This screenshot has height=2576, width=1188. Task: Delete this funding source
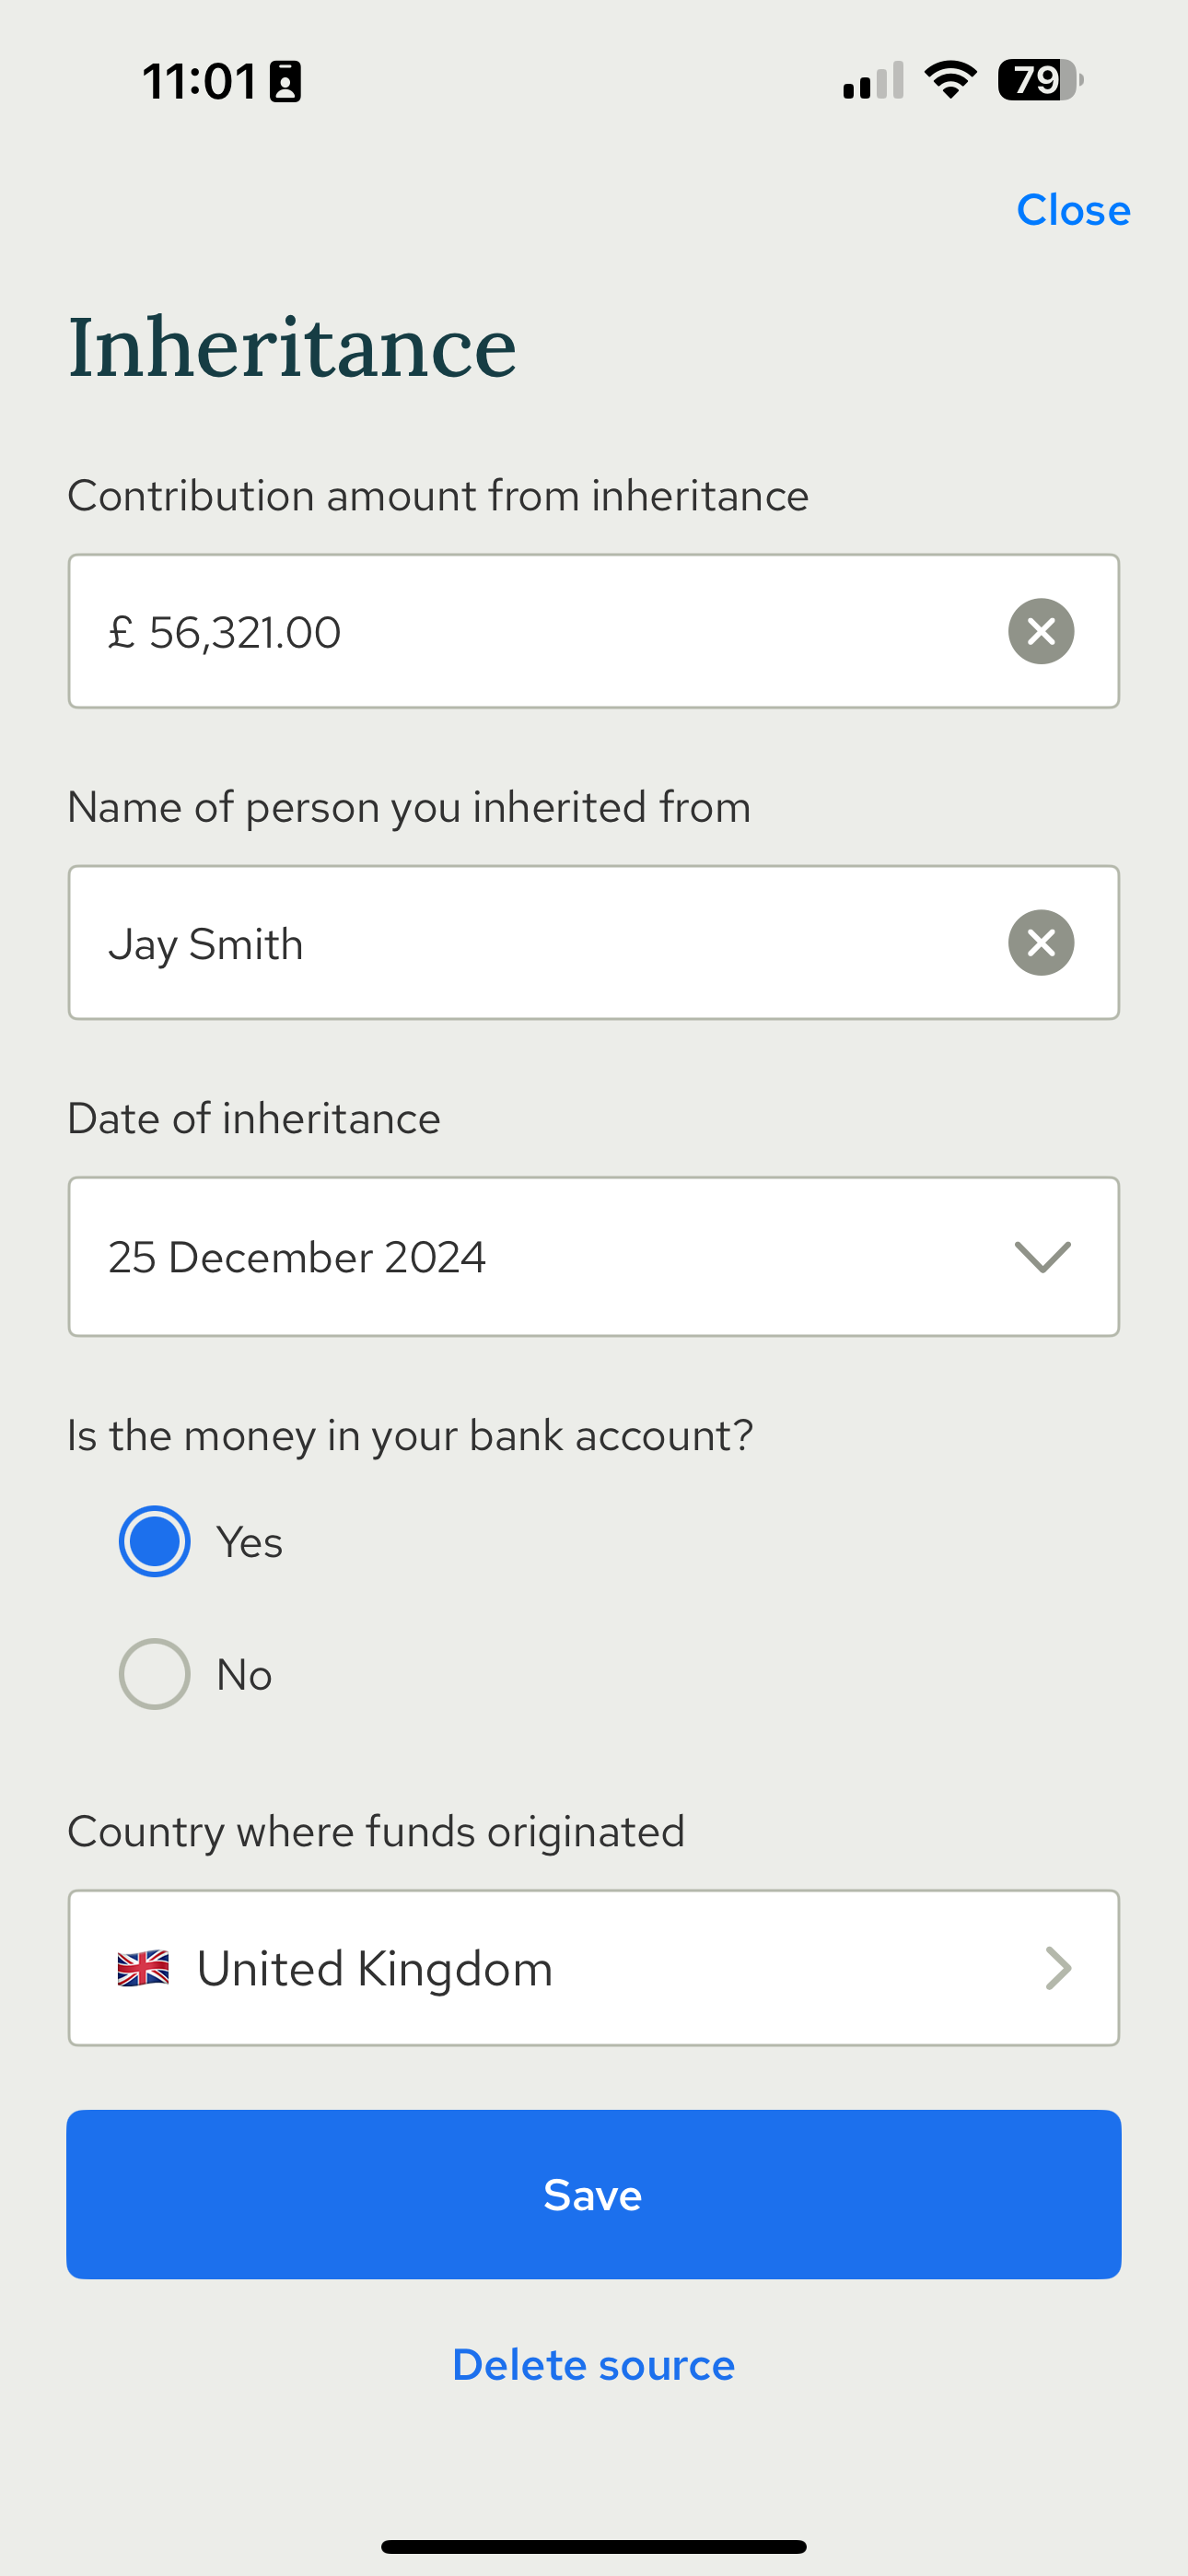pos(594,2365)
